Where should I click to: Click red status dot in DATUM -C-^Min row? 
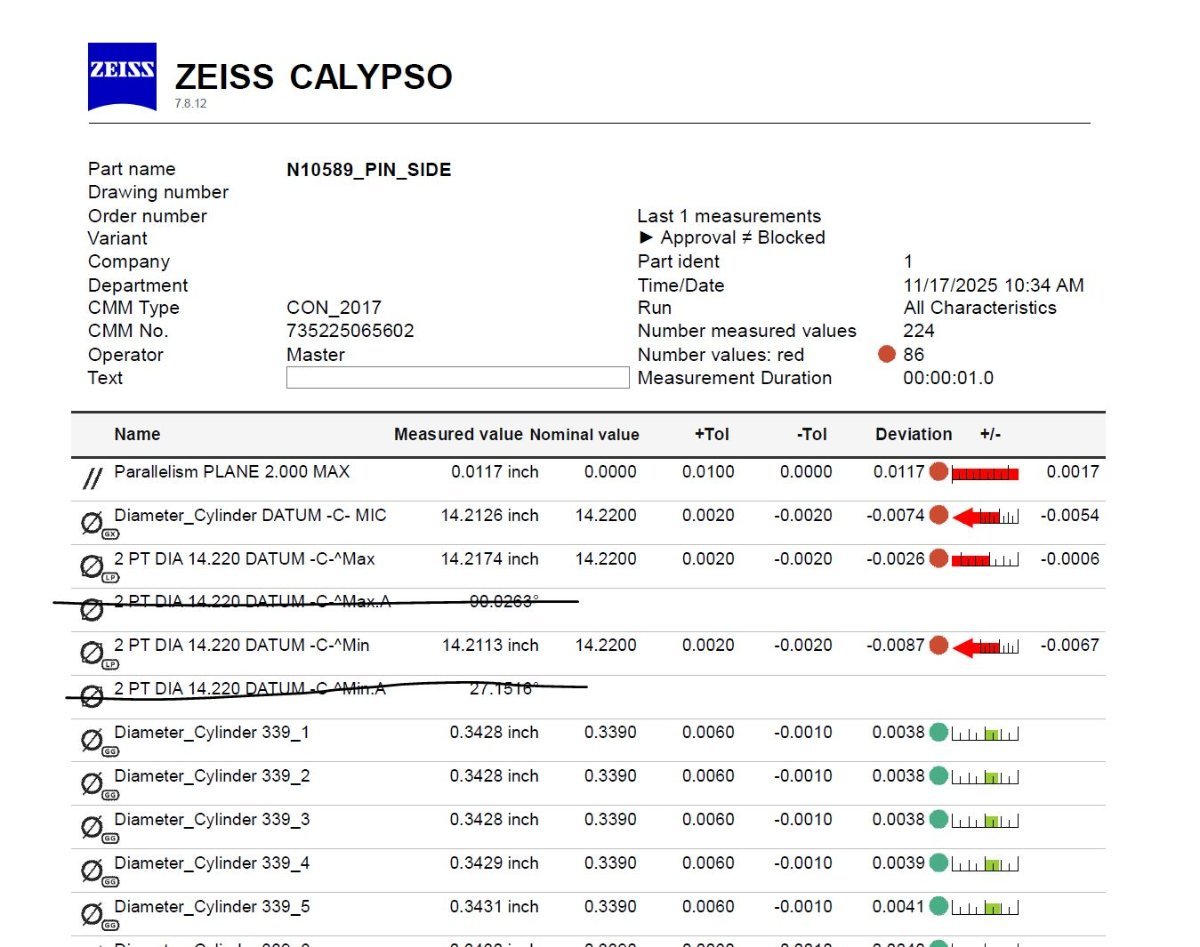938,646
